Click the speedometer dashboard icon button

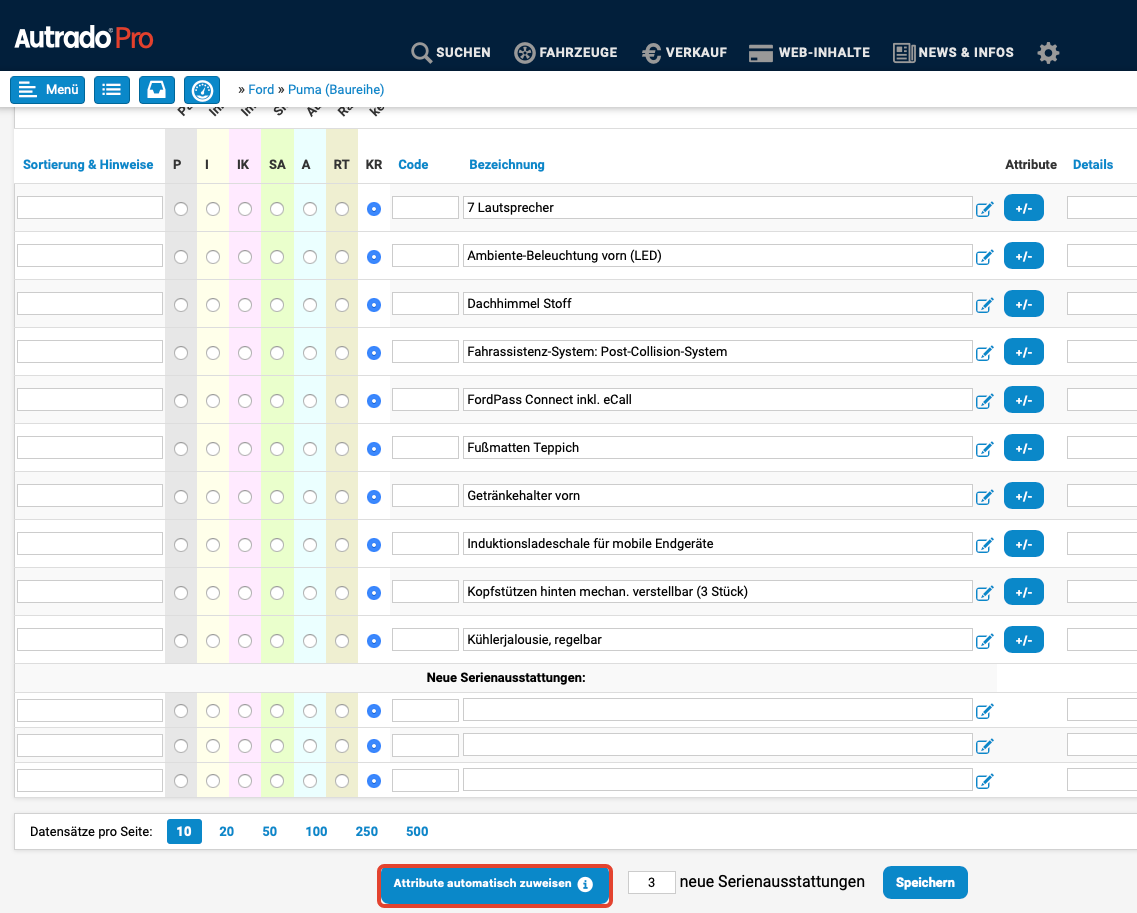tap(202, 90)
